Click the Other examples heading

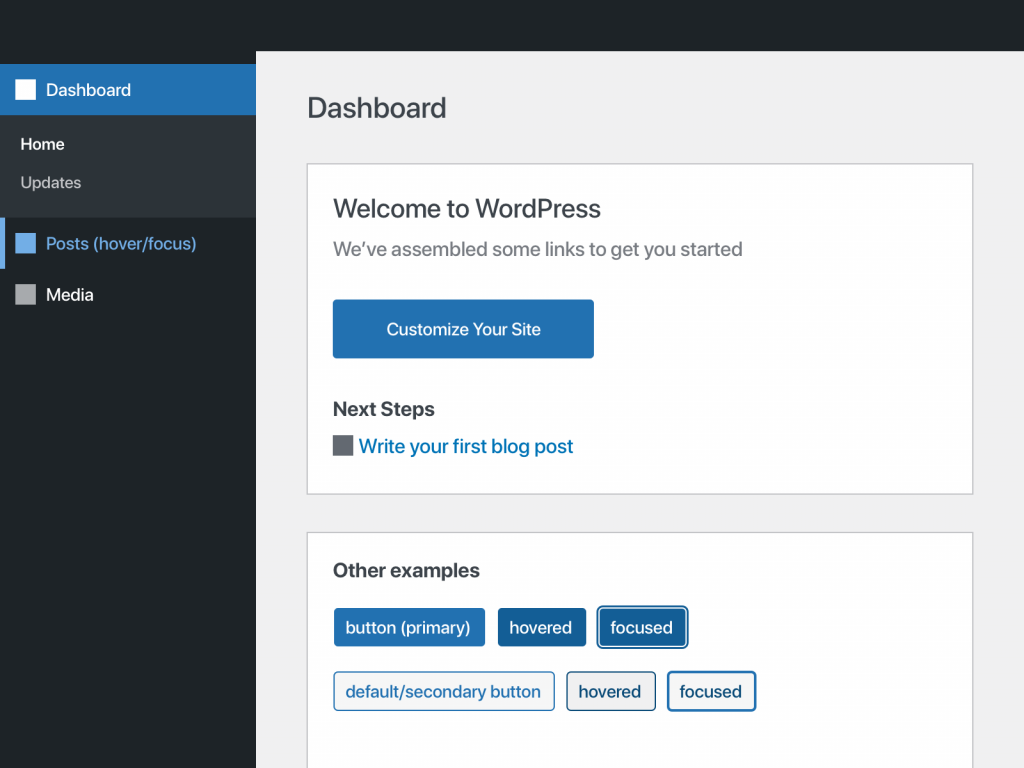(x=406, y=570)
